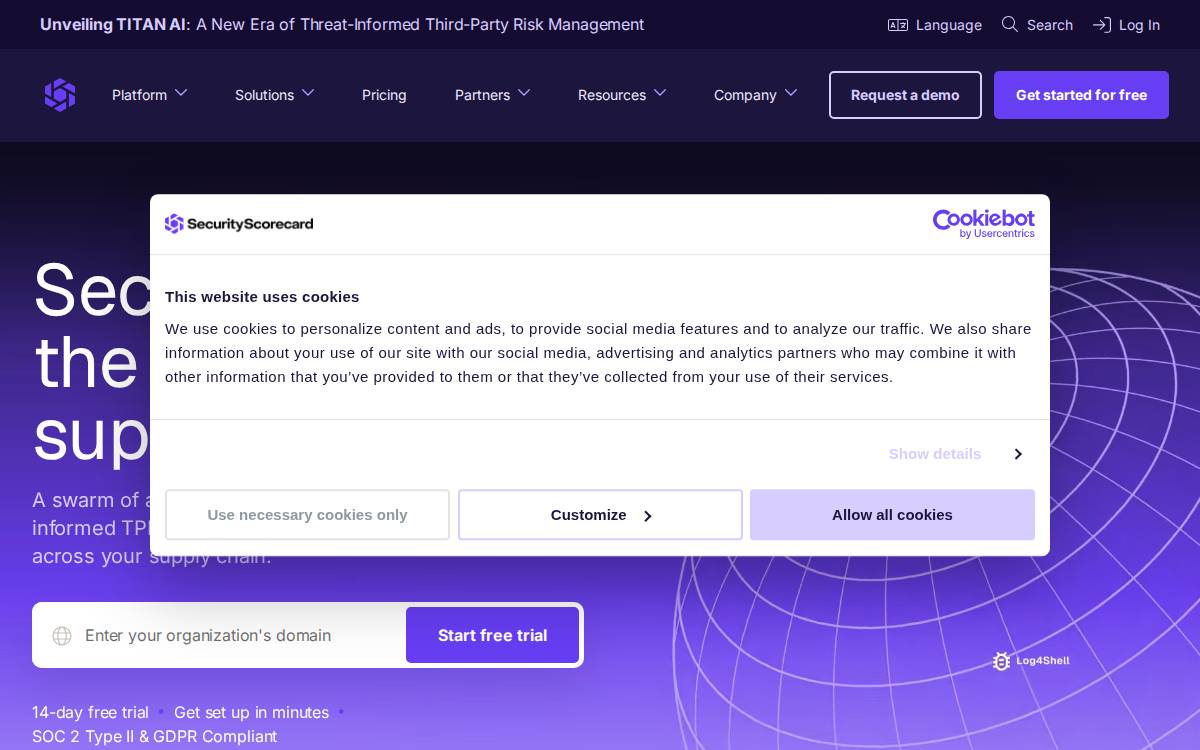Click the Log4Shell bug icon

click(x=1001, y=661)
